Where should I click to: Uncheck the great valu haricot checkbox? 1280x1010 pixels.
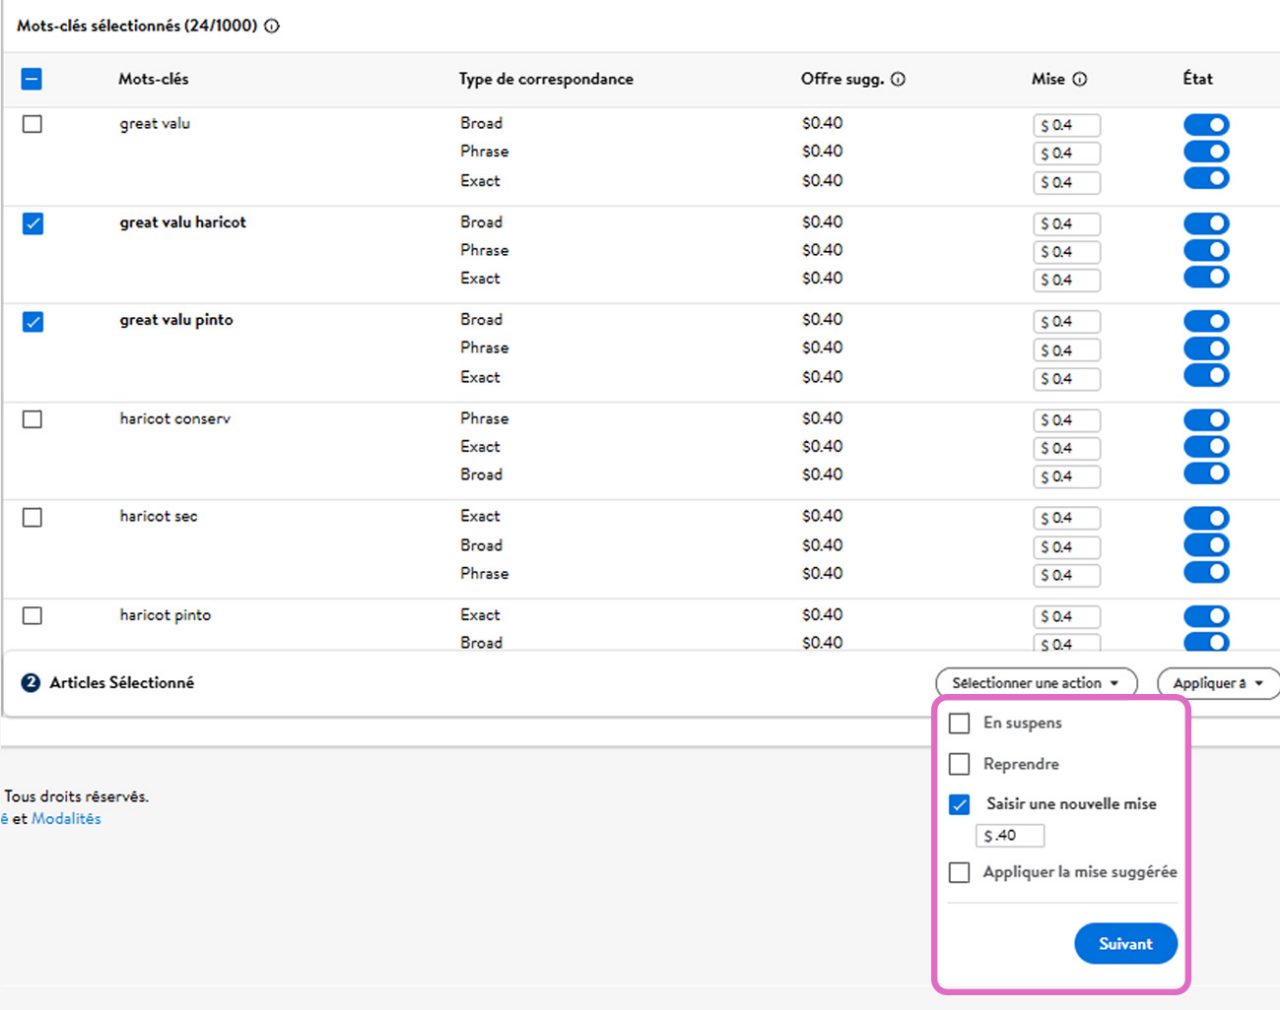pos(32,223)
